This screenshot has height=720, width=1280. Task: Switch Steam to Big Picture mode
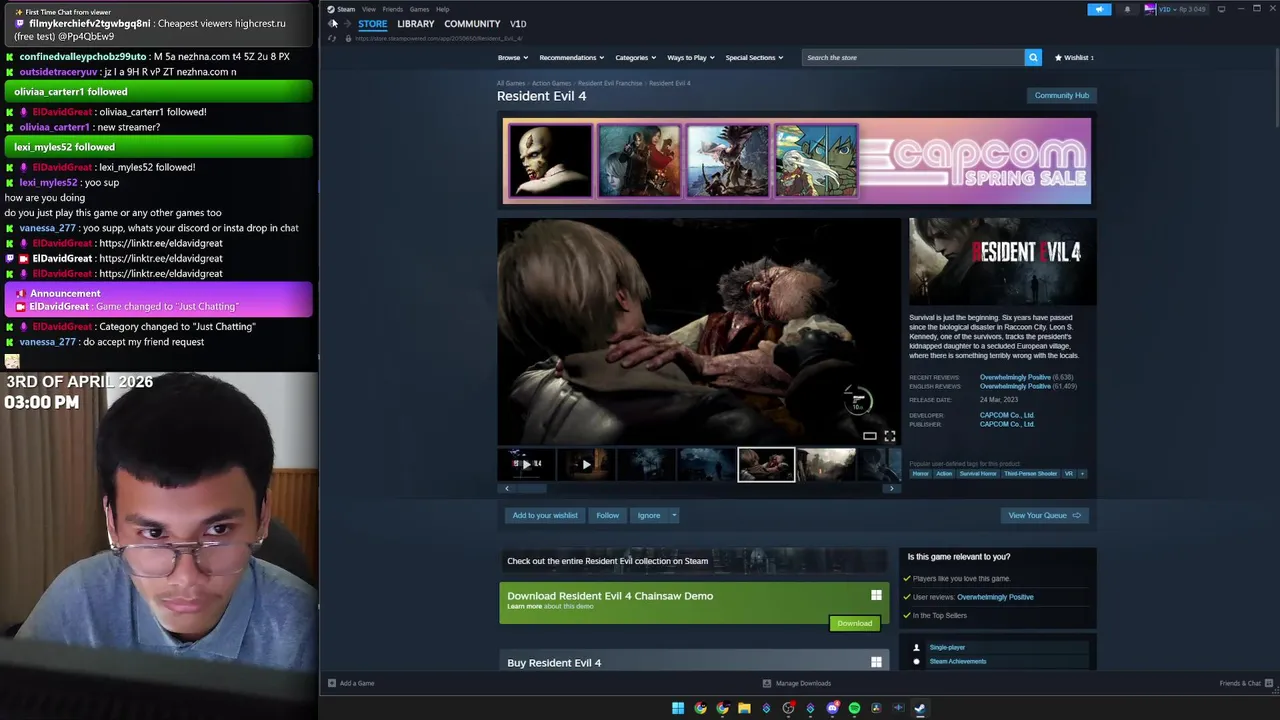[1221, 9]
